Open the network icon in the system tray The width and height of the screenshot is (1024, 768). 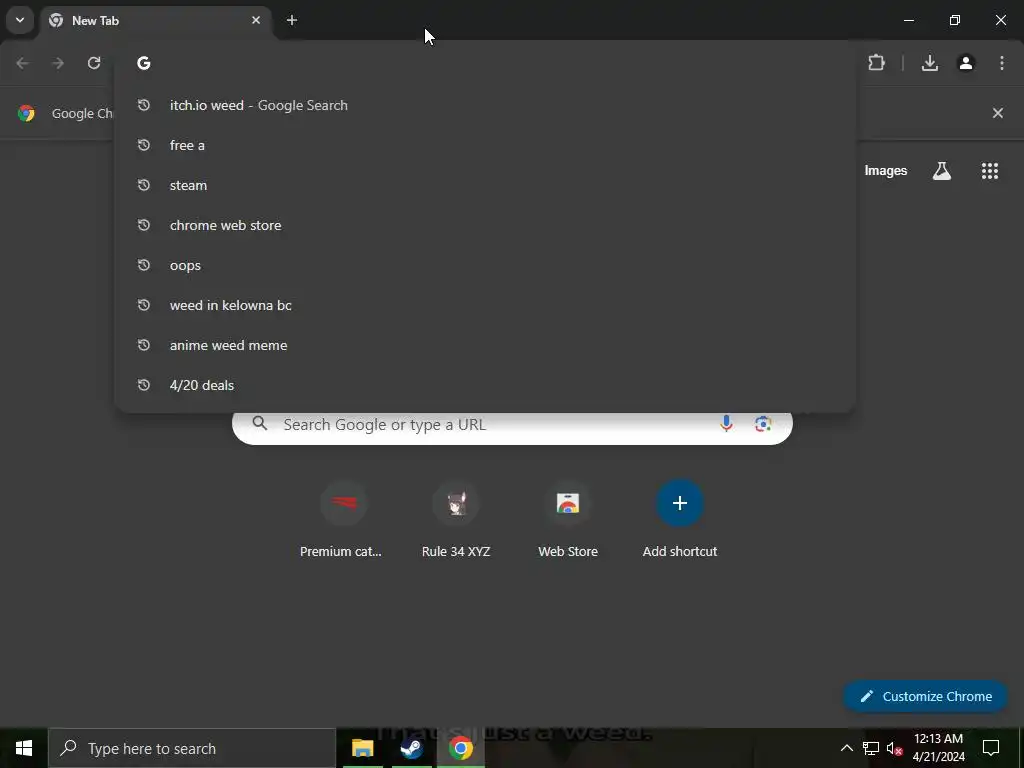tap(871, 748)
